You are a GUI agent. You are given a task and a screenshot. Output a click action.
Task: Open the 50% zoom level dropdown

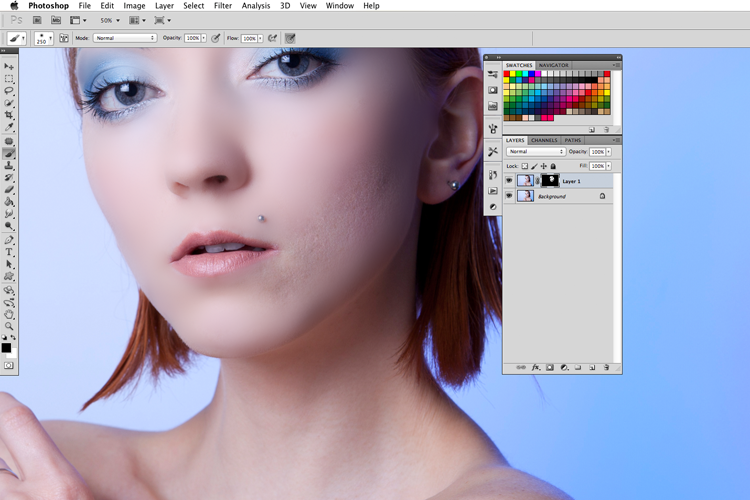point(110,21)
